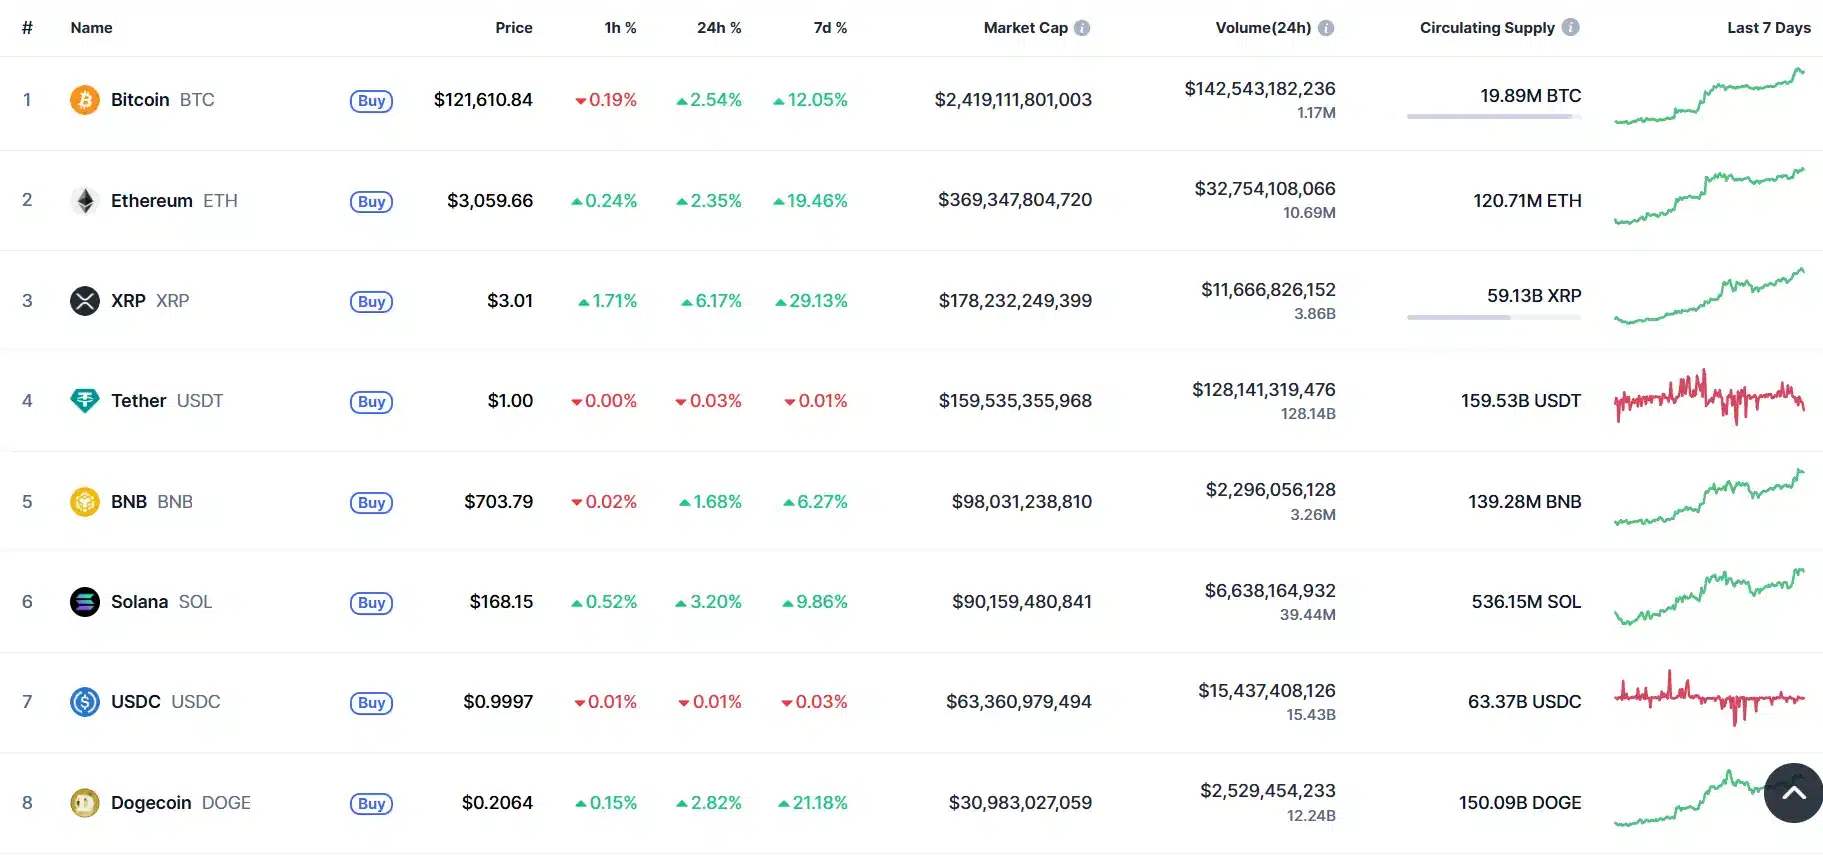Viewport: 1823px width, 855px height.
Task: Click the USDC coin name
Action: tap(134, 701)
